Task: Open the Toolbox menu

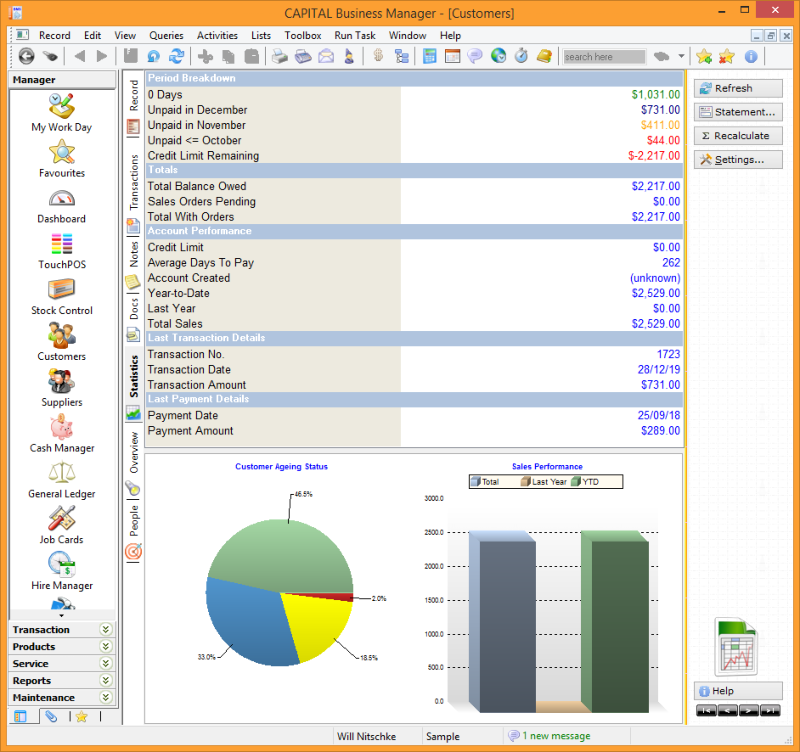Action: click(303, 35)
